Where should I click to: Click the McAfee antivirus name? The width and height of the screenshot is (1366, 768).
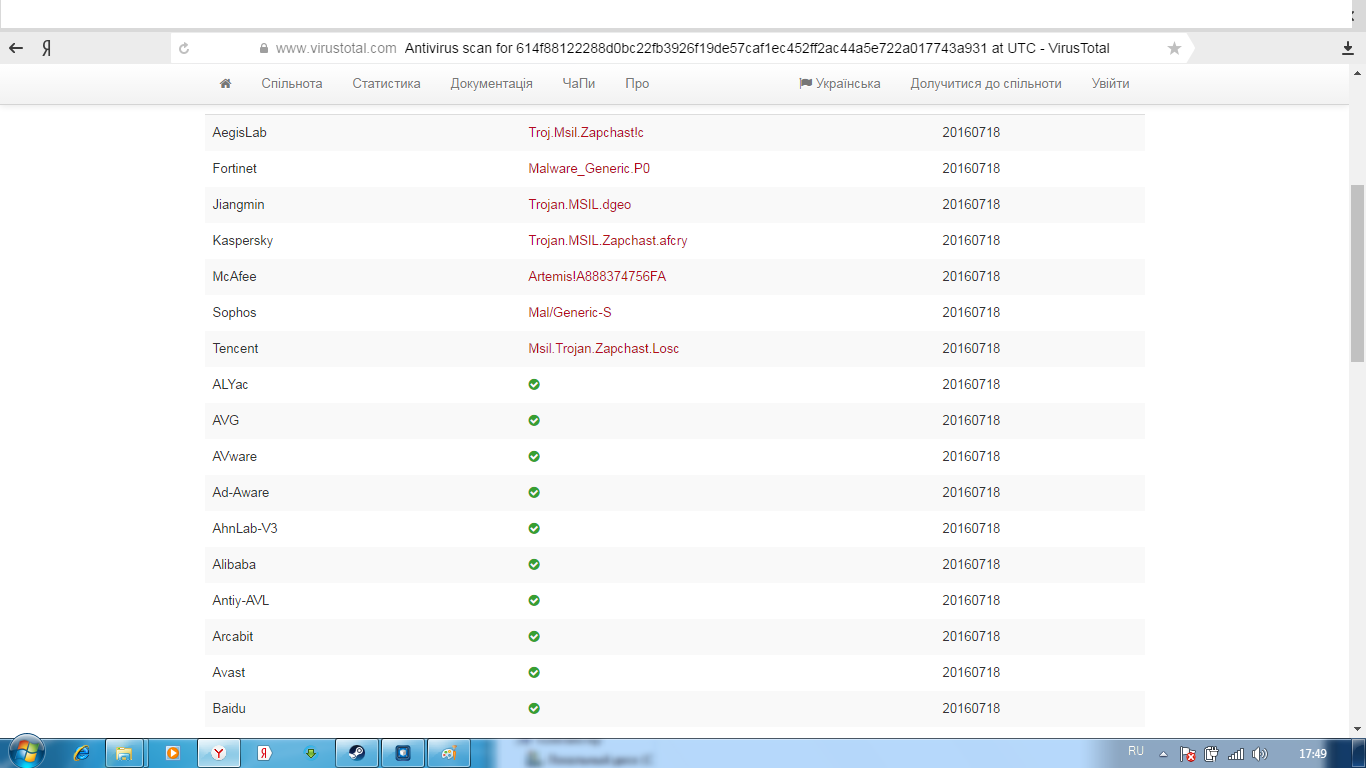[235, 277]
